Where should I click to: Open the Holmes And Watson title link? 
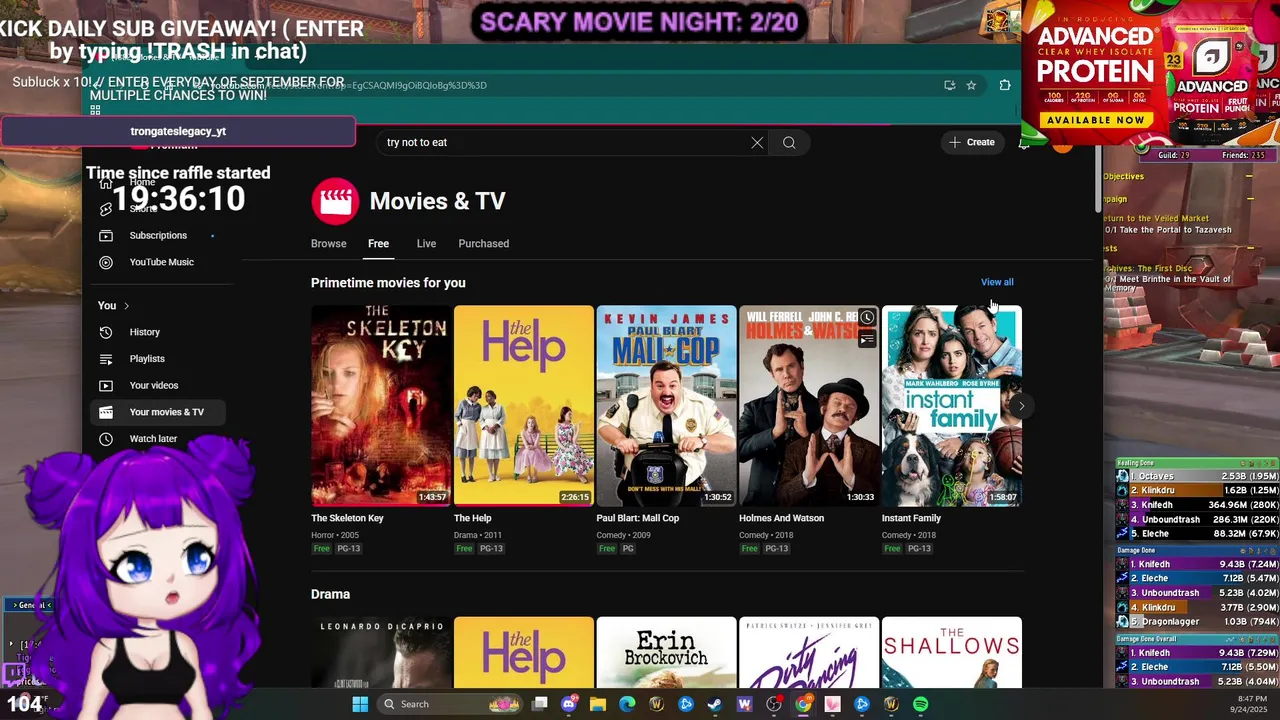pos(781,518)
